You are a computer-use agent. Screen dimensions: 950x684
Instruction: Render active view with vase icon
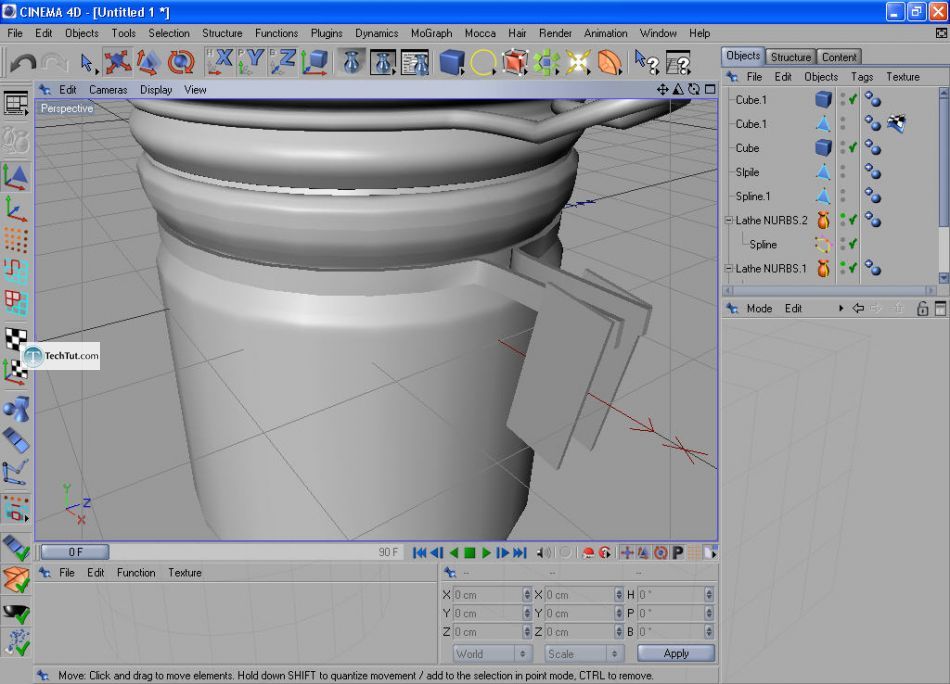pos(352,62)
